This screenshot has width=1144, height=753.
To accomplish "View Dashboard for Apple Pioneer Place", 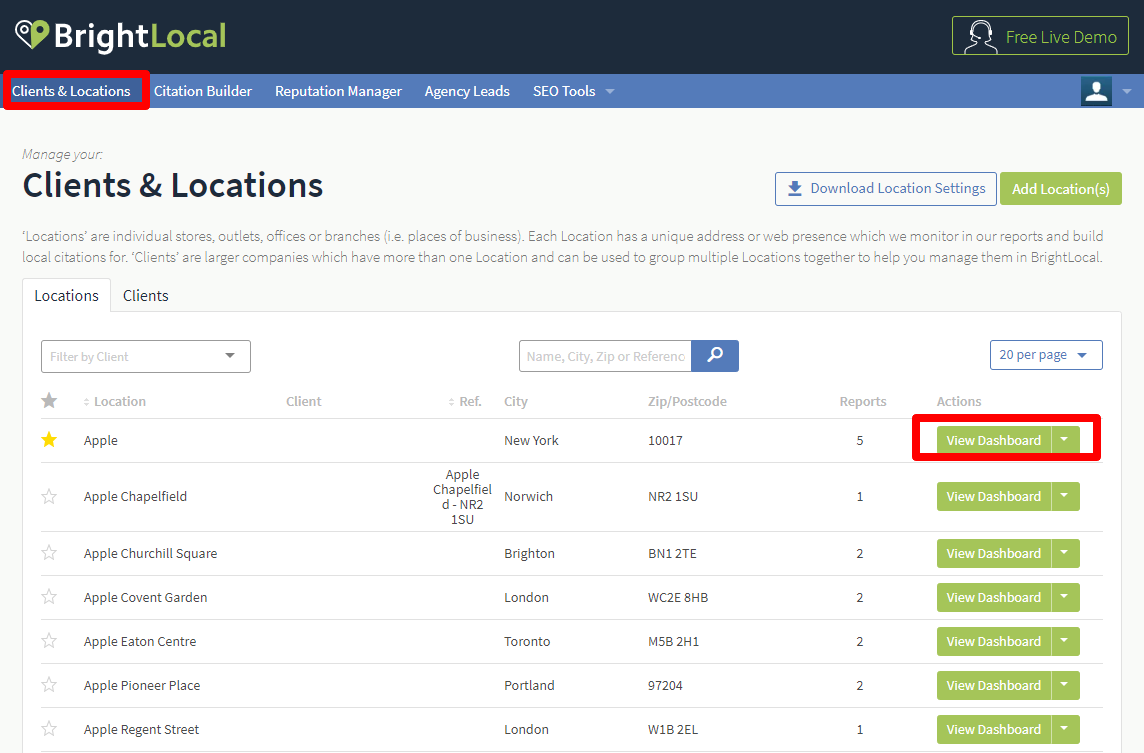I will tap(994, 685).
